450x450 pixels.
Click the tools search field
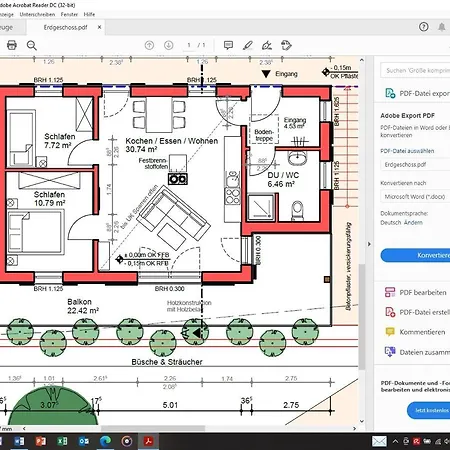415,70
